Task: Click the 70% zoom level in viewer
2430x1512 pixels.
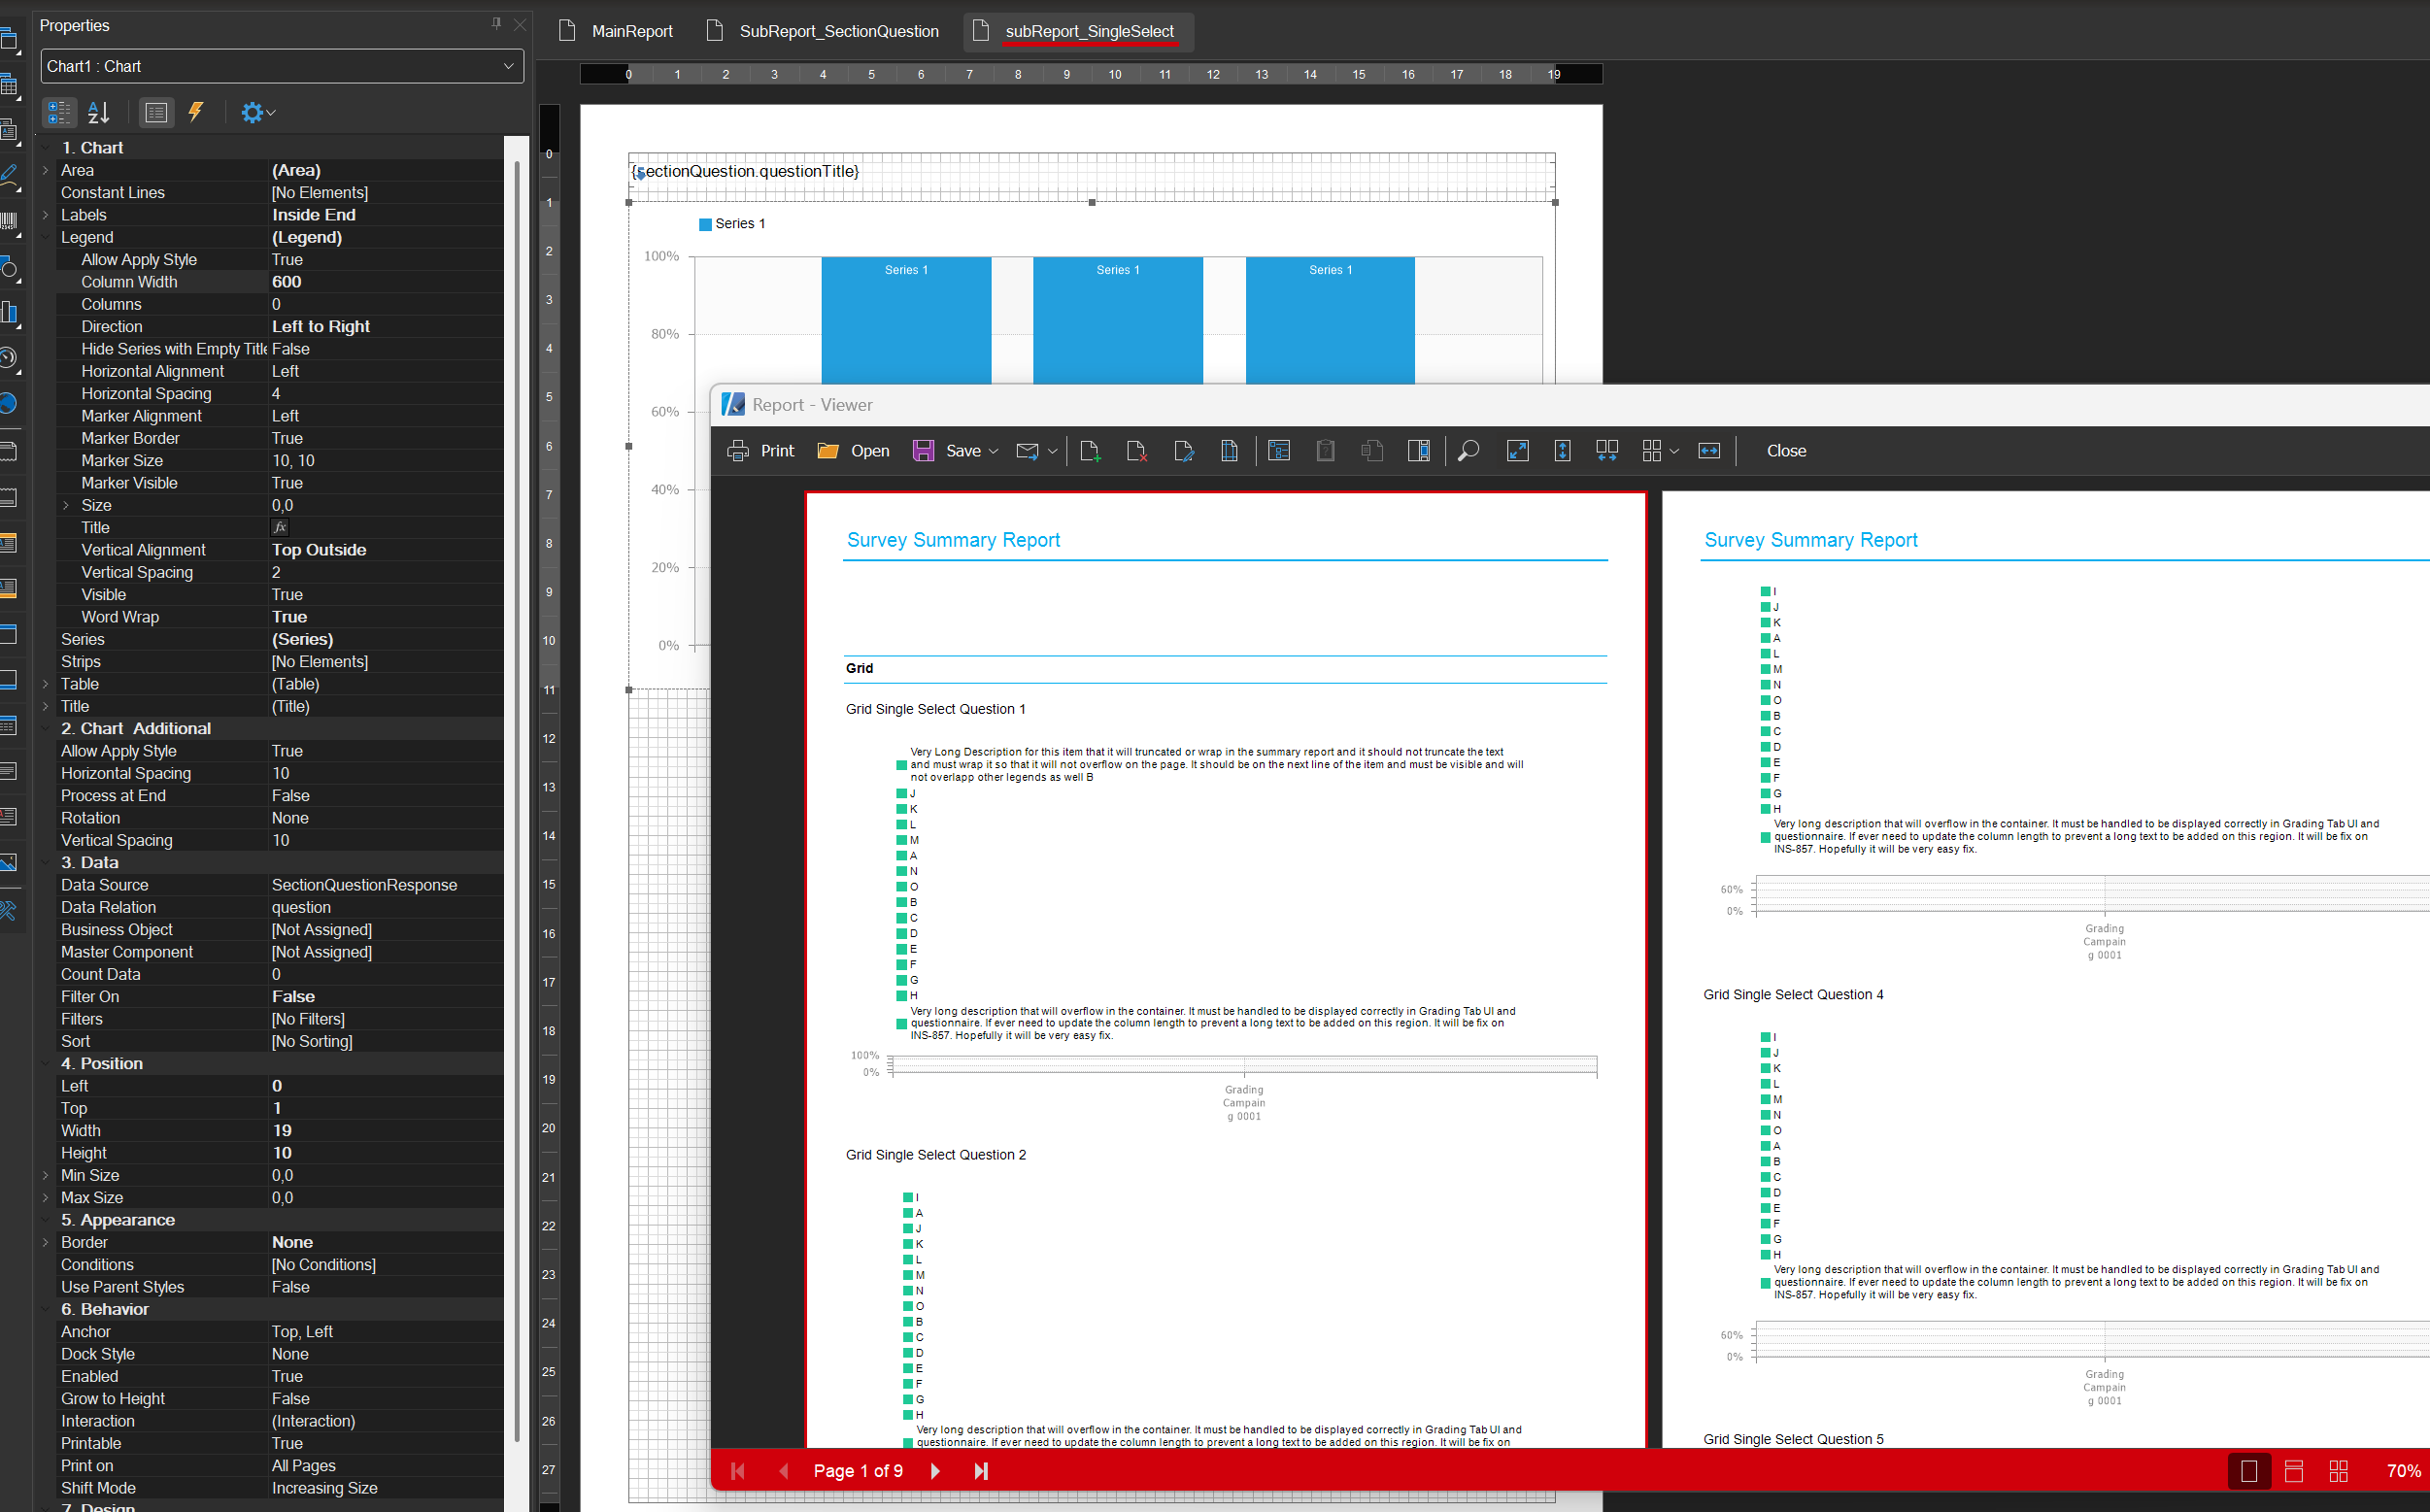Action: click(2403, 1471)
